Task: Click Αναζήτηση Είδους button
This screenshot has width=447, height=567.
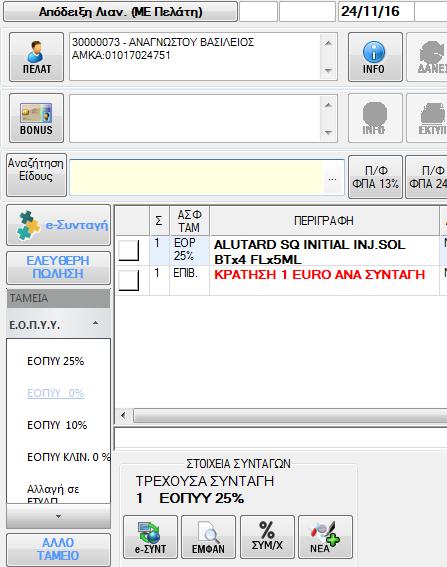Action: coord(36,175)
